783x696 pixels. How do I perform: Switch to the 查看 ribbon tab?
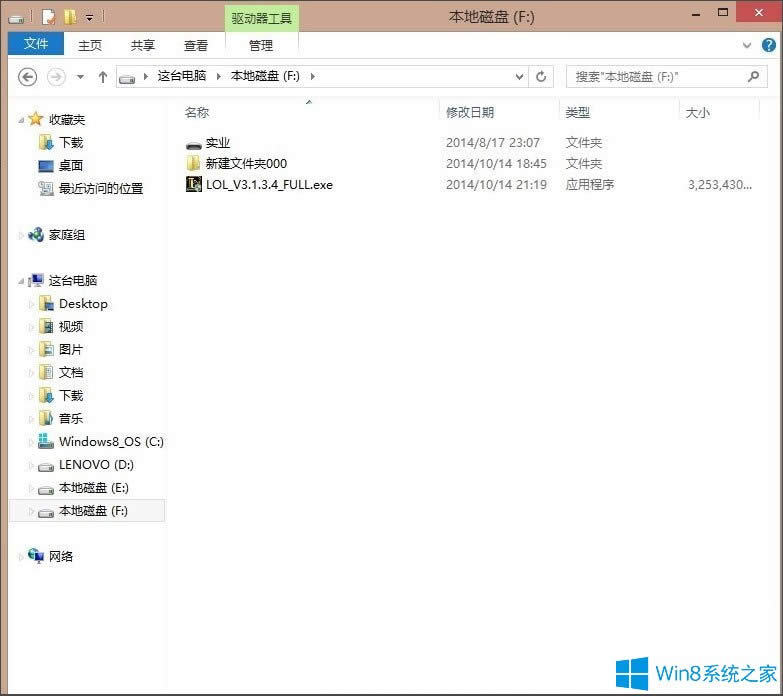coord(196,45)
